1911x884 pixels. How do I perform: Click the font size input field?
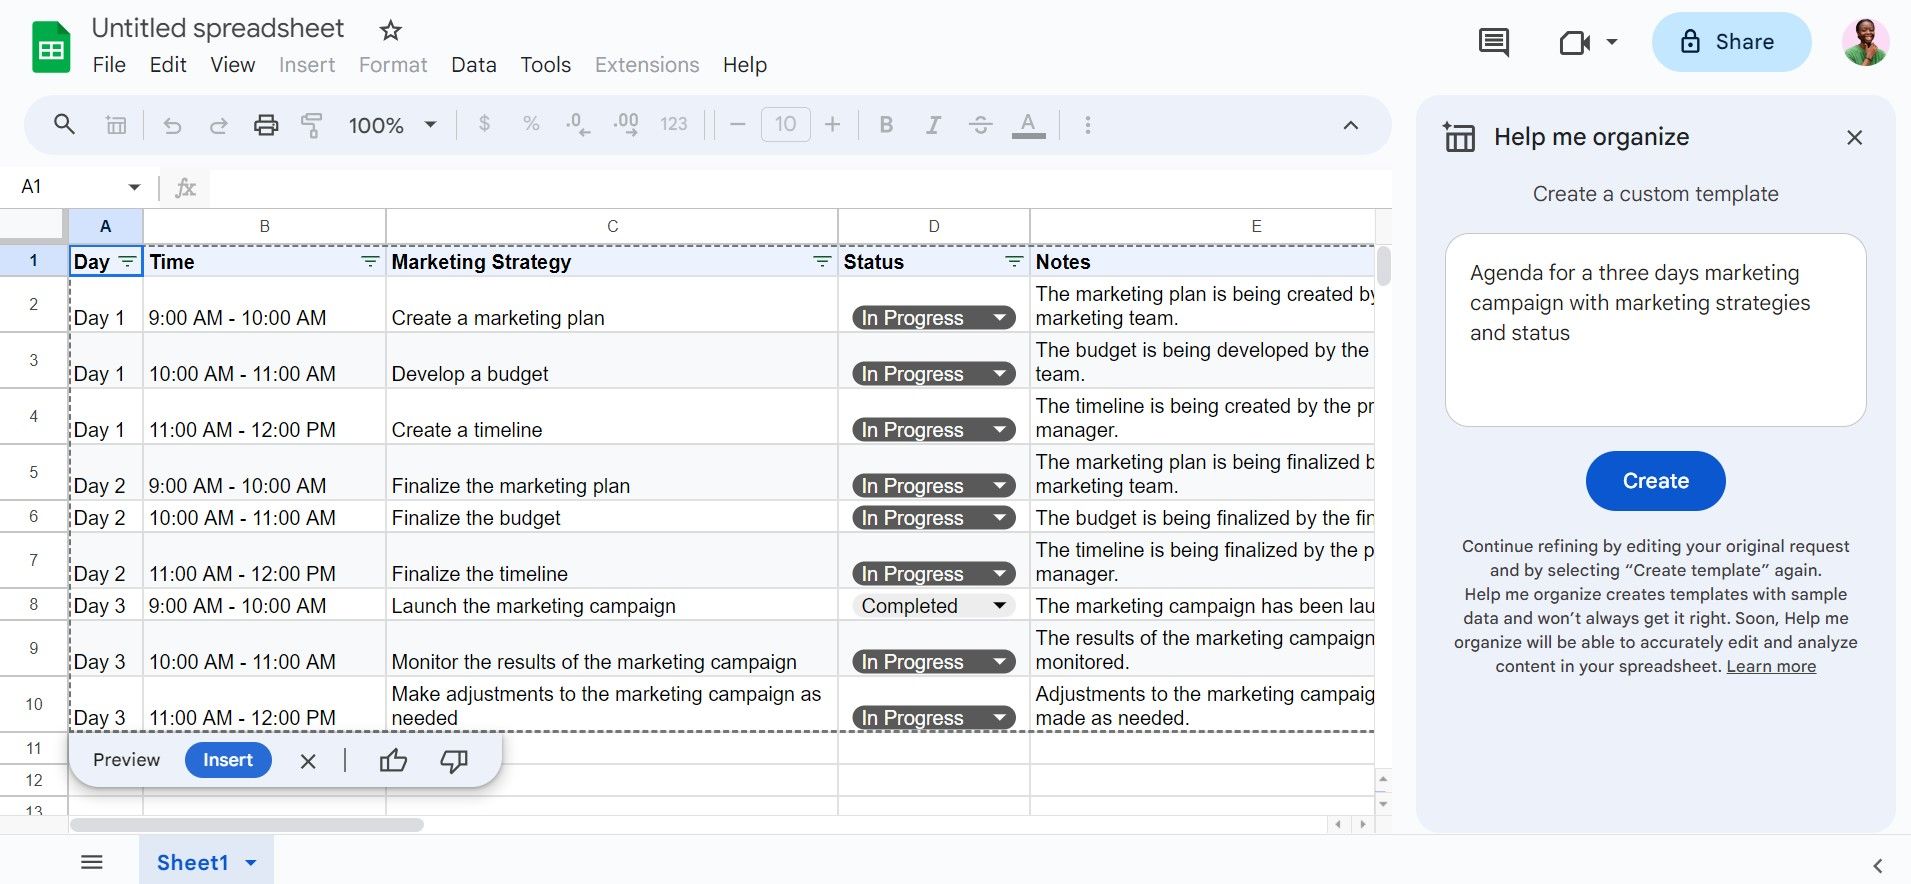[x=785, y=125]
